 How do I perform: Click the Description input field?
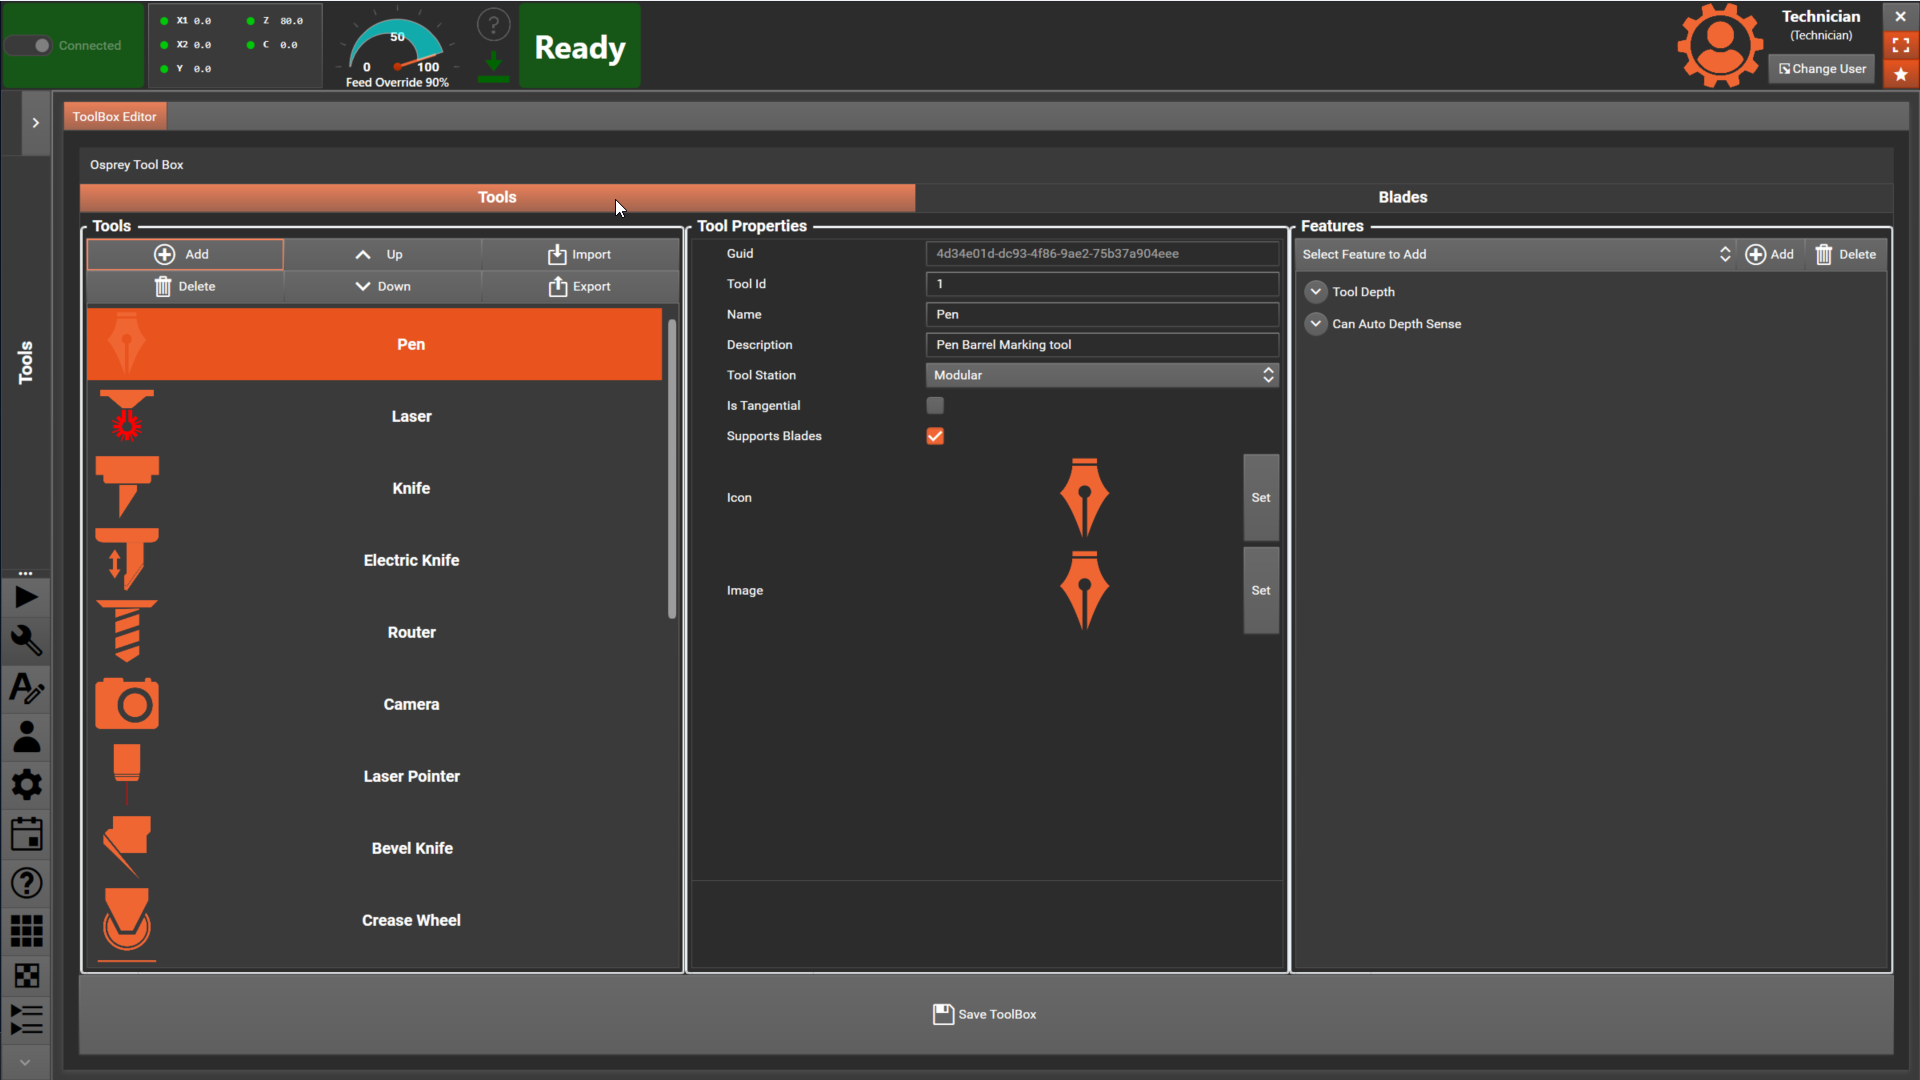pyautogui.click(x=1102, y=345)
